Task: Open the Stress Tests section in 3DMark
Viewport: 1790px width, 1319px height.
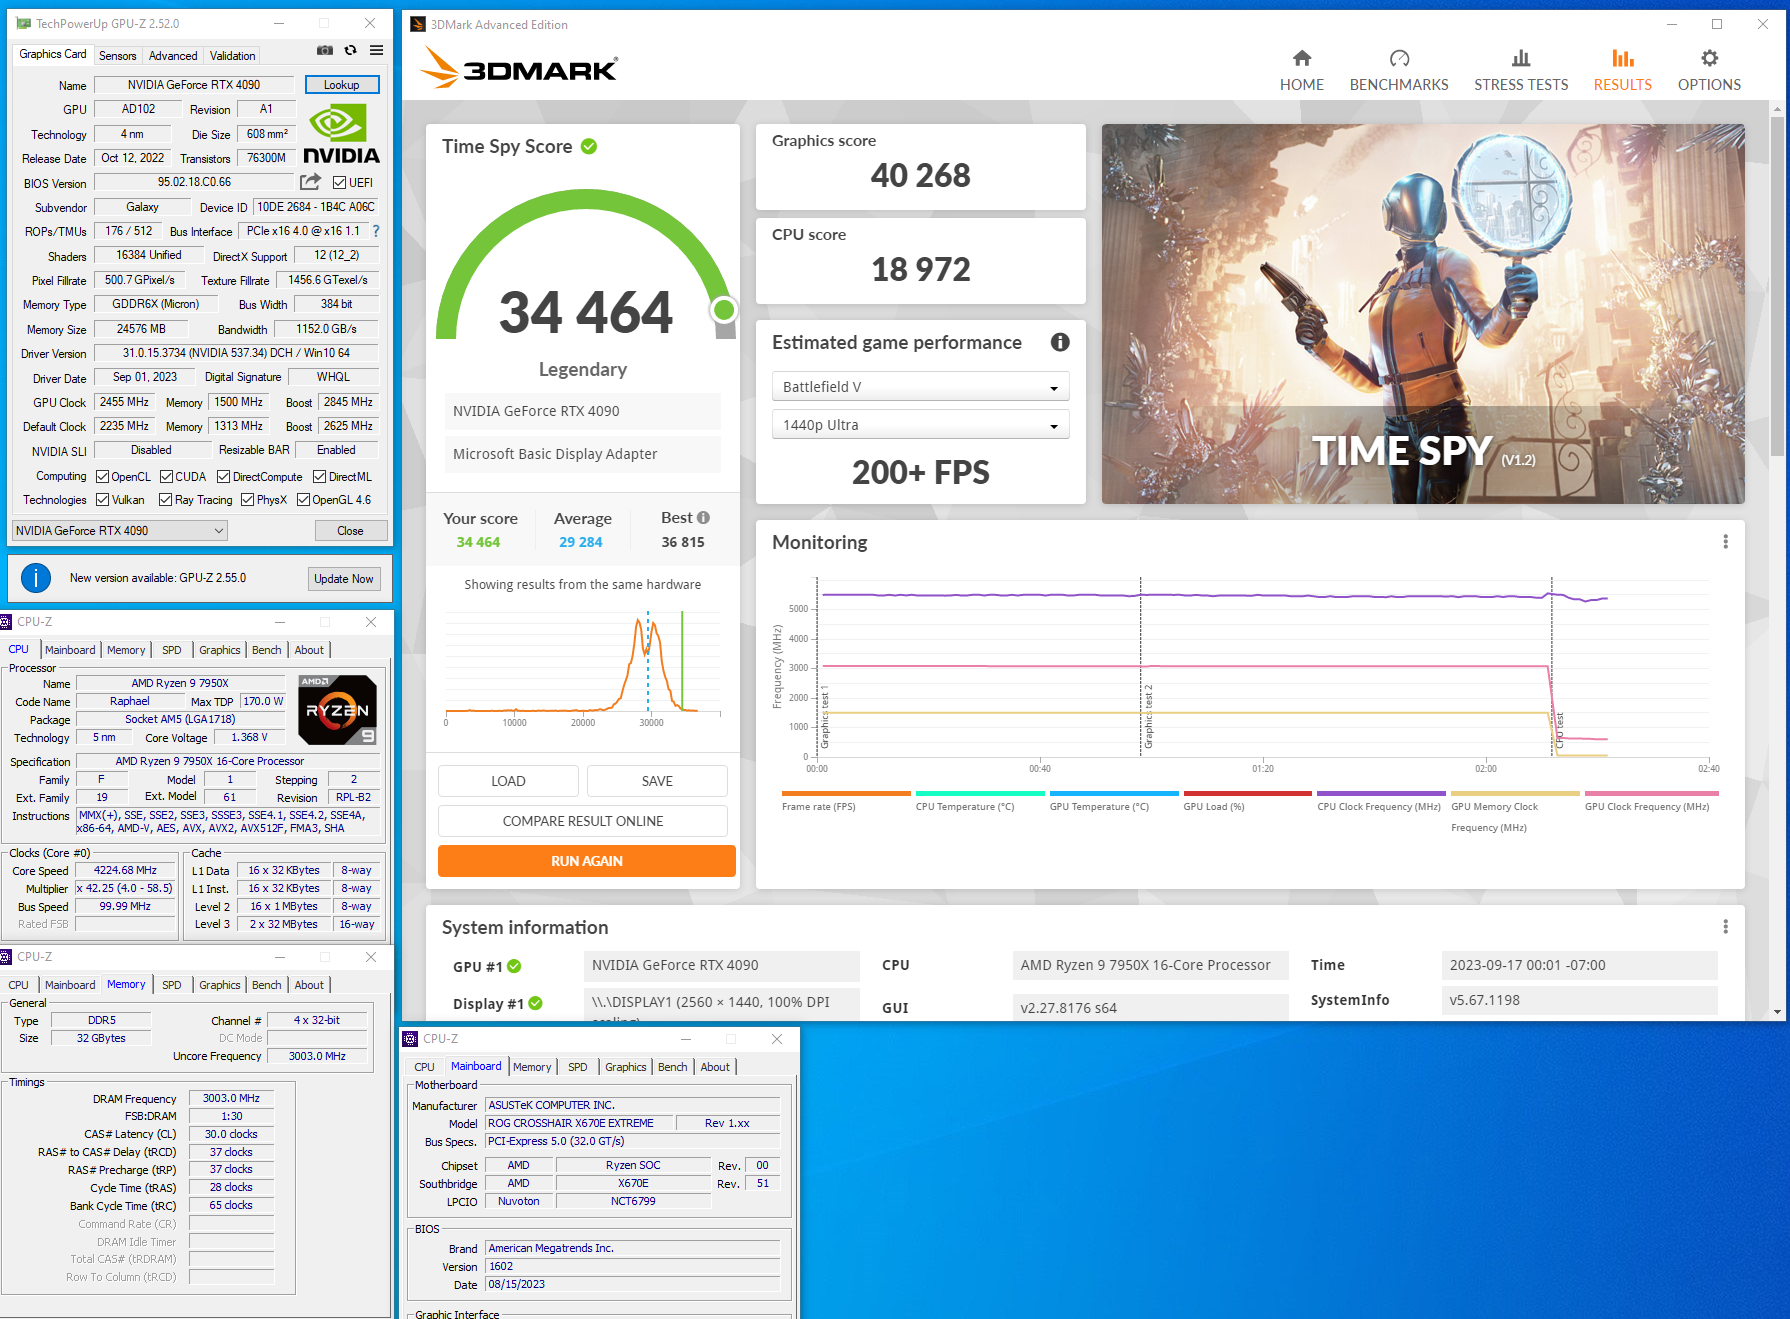Action: 1520,70
